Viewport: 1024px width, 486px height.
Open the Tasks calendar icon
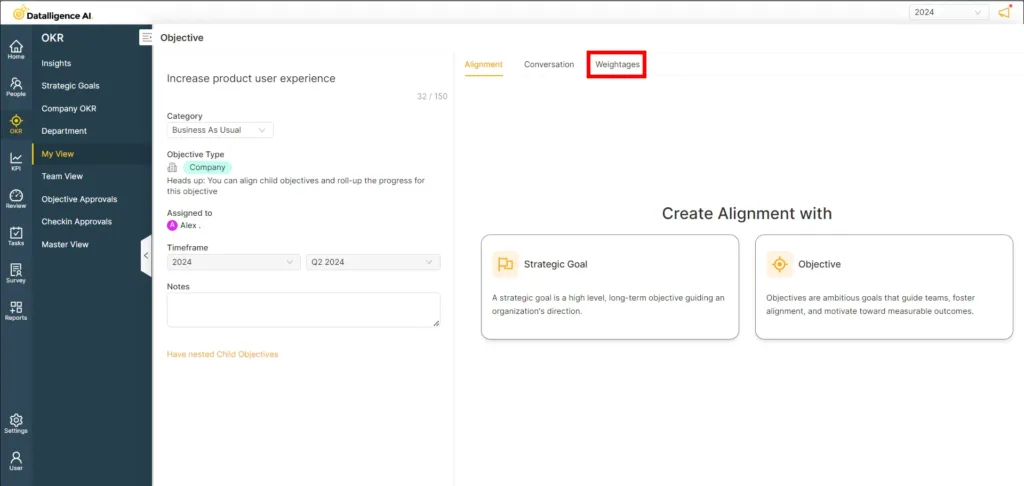coord(16,236)
